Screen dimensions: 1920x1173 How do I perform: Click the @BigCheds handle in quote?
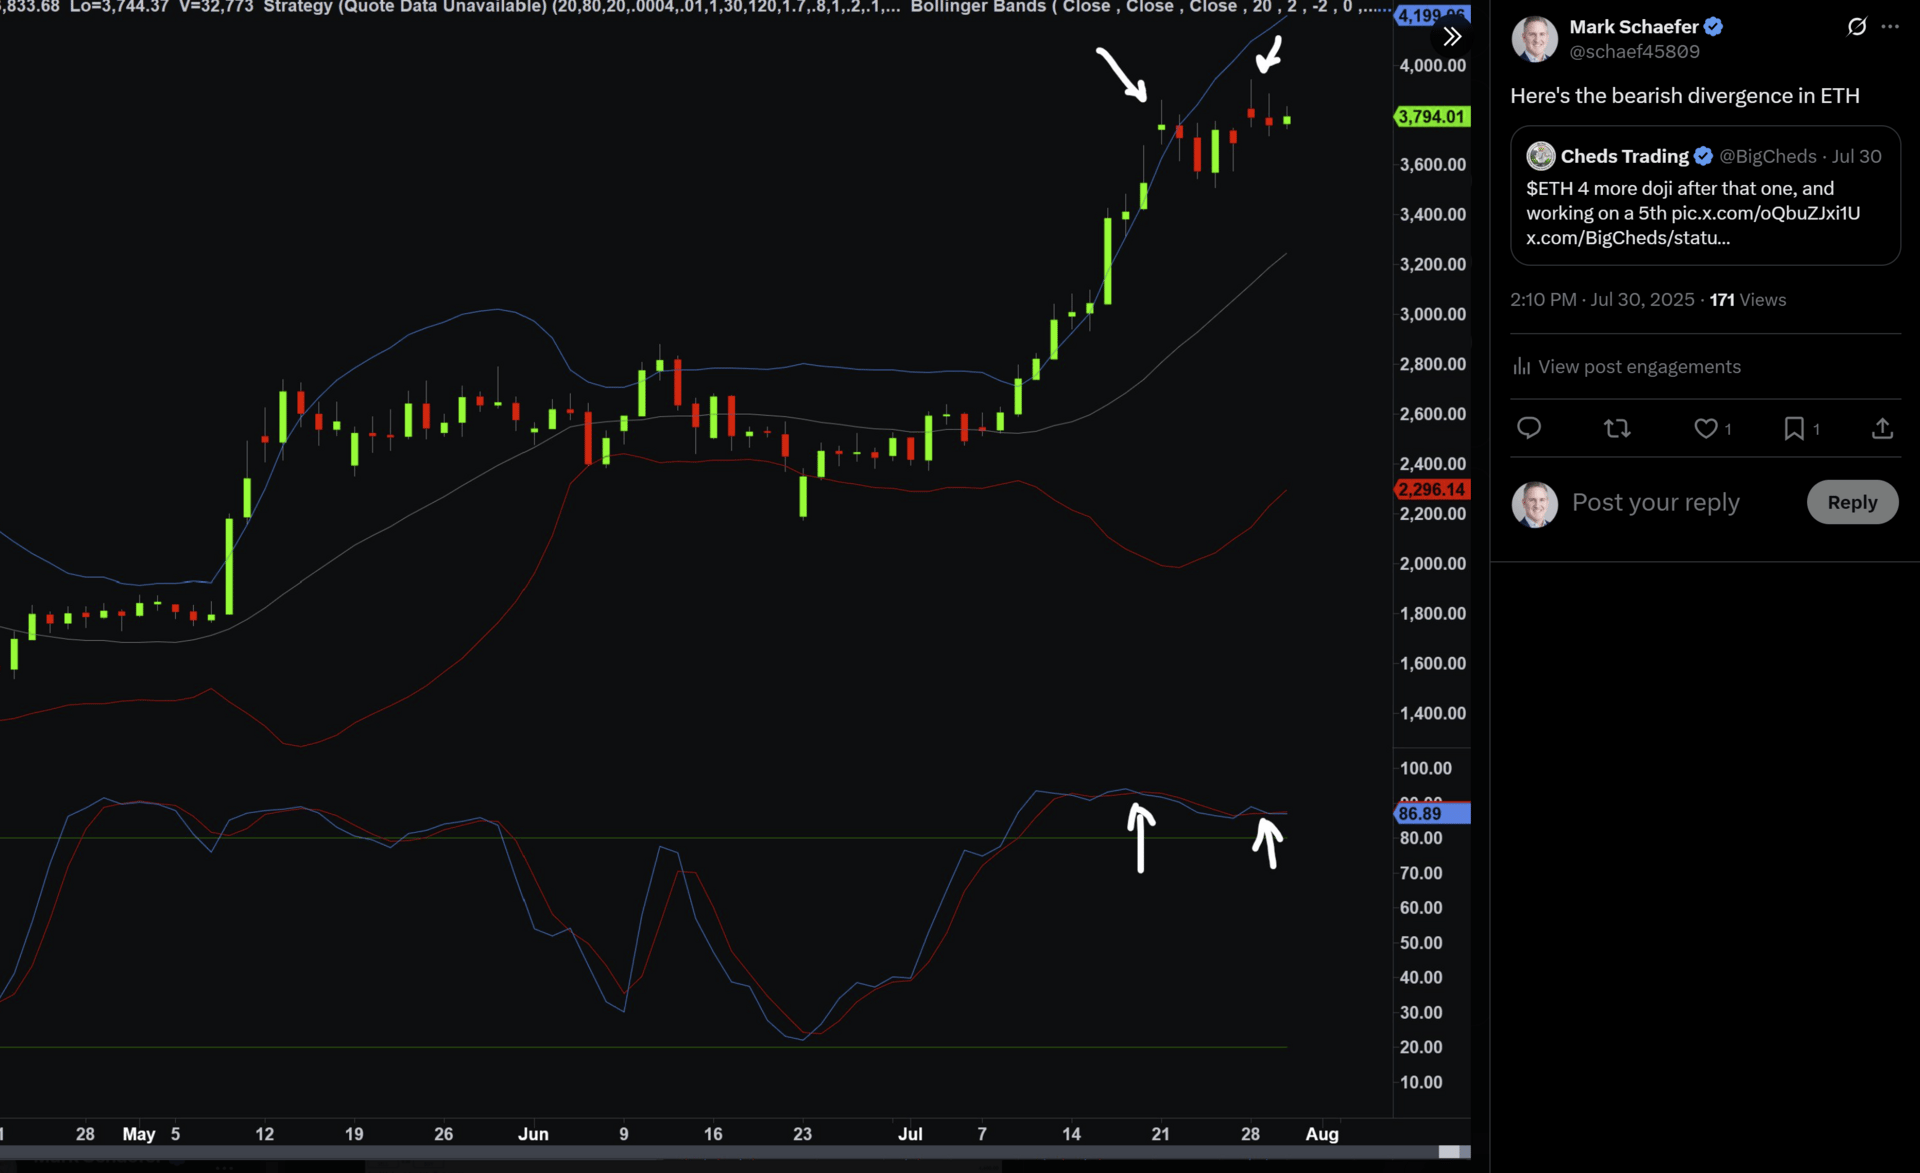pyautogui.click(x=1767, y=156)
